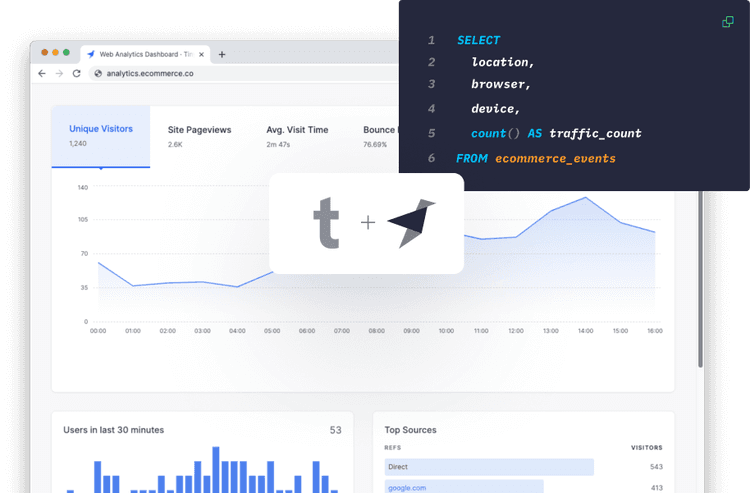Click the REFS column header
Image resolution: width=750 pixels, height=493 pixels.
tap(393, 448)
